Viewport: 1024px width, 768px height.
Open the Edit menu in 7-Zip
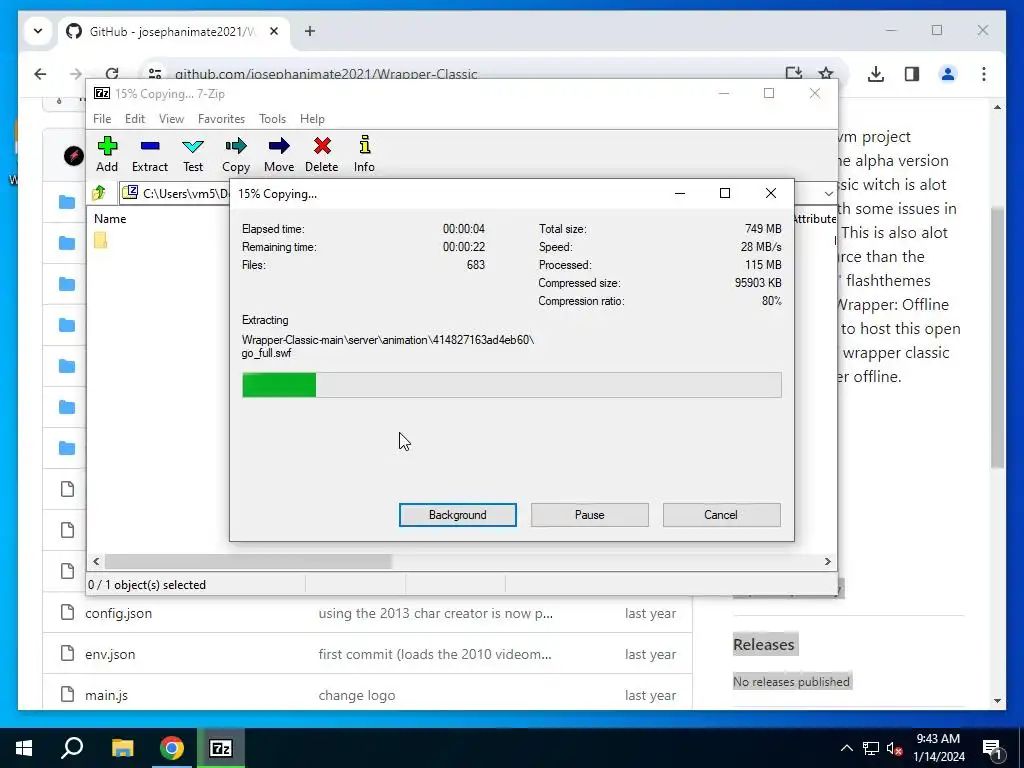135,119
